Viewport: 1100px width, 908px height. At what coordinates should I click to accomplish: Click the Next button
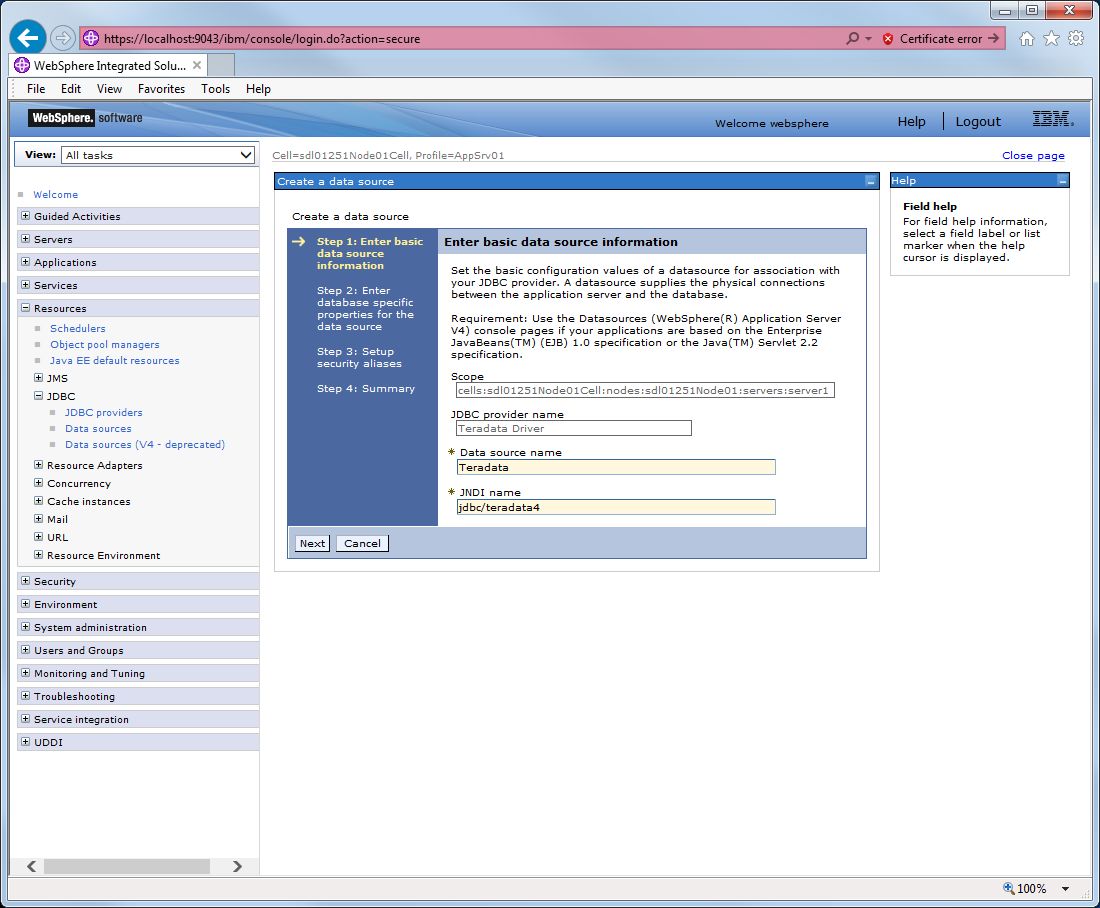[312, 543]
